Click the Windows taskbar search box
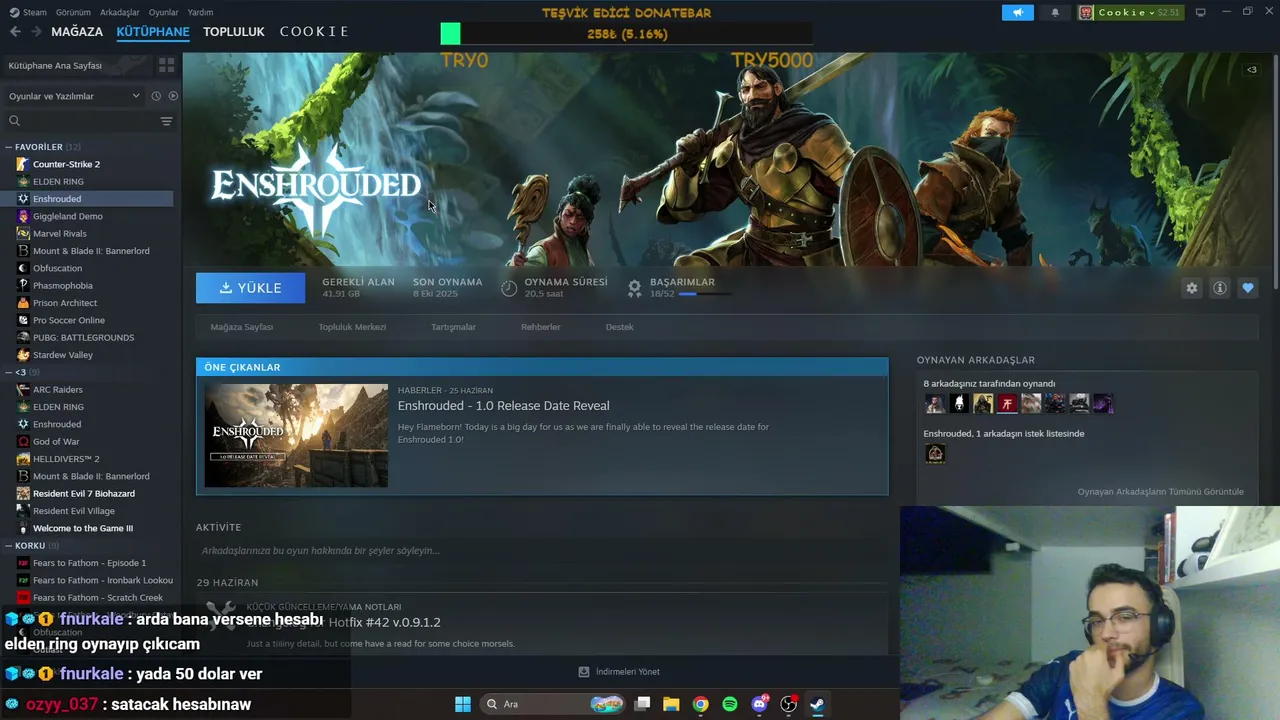Screen dimensions: 1280x720 (x=554, y=704)
